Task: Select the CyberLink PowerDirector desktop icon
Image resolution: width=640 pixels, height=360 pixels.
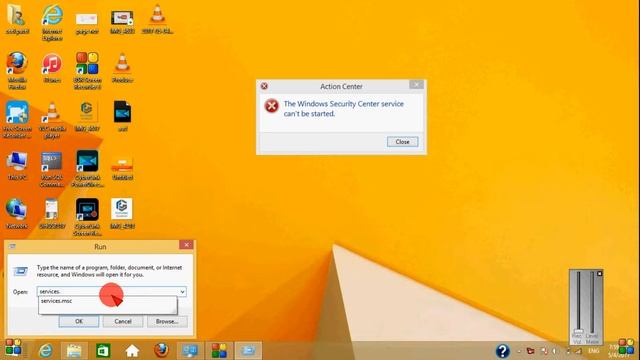Action: coord(87,169)
